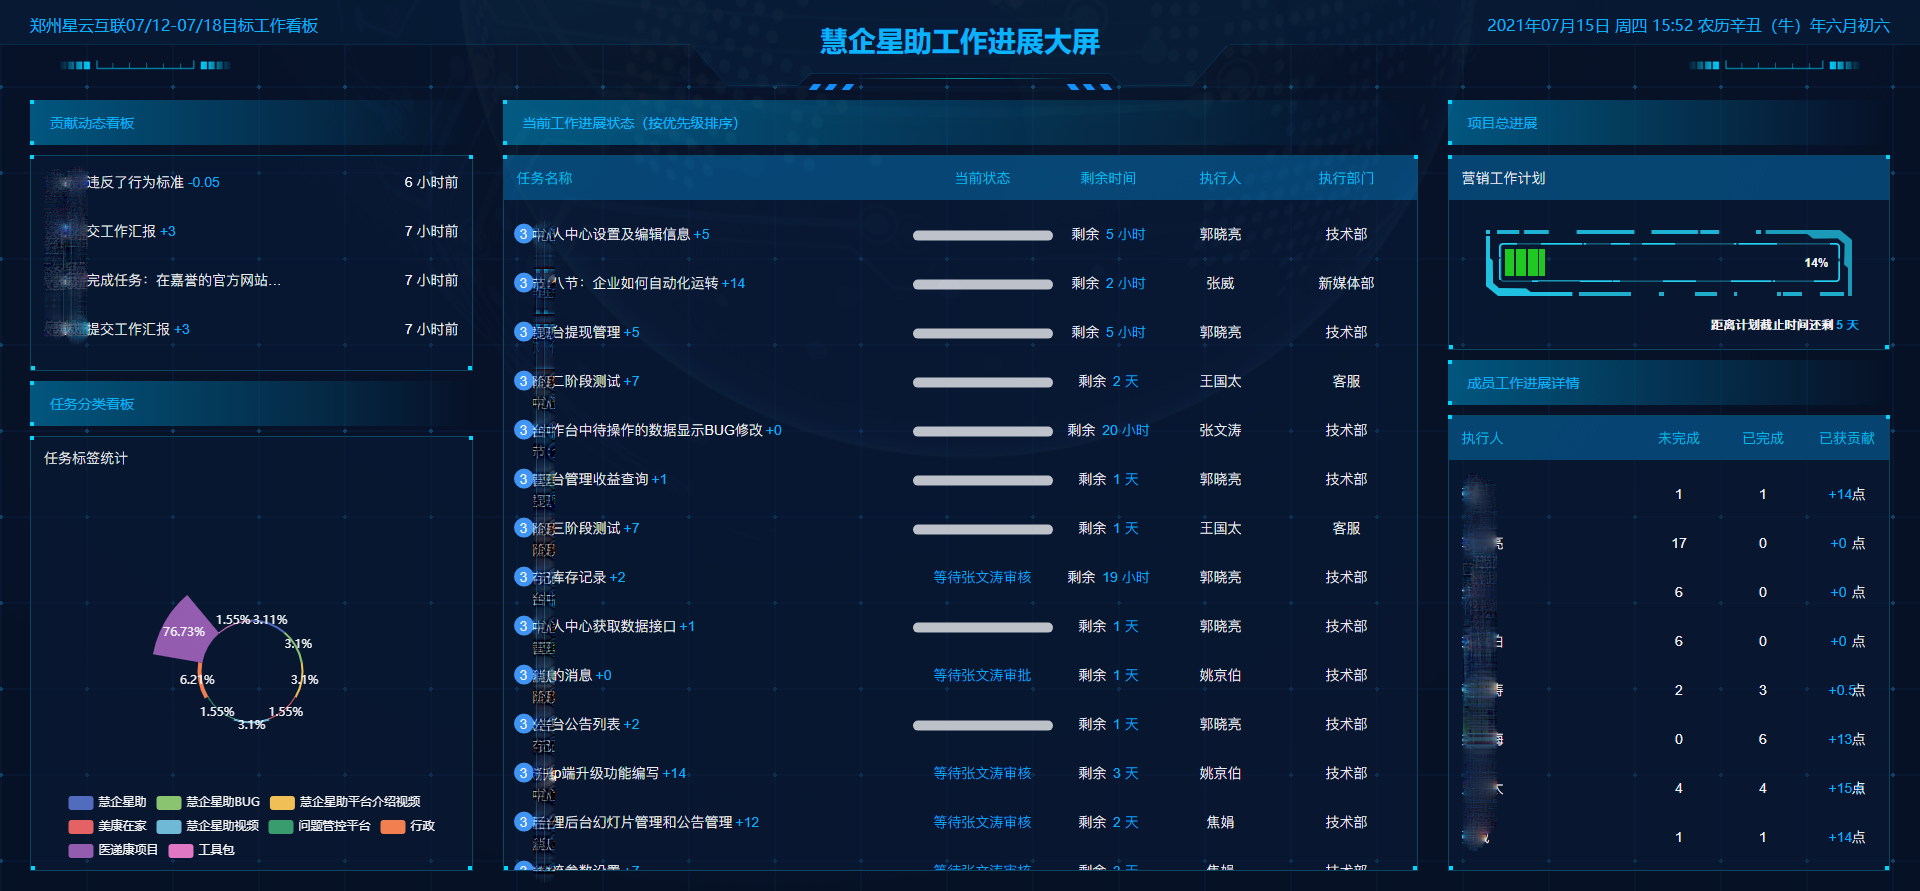Click the avatar beside 违反了行为标准 entry
The image size is (1920, 891).
click(x=66, y=182)
